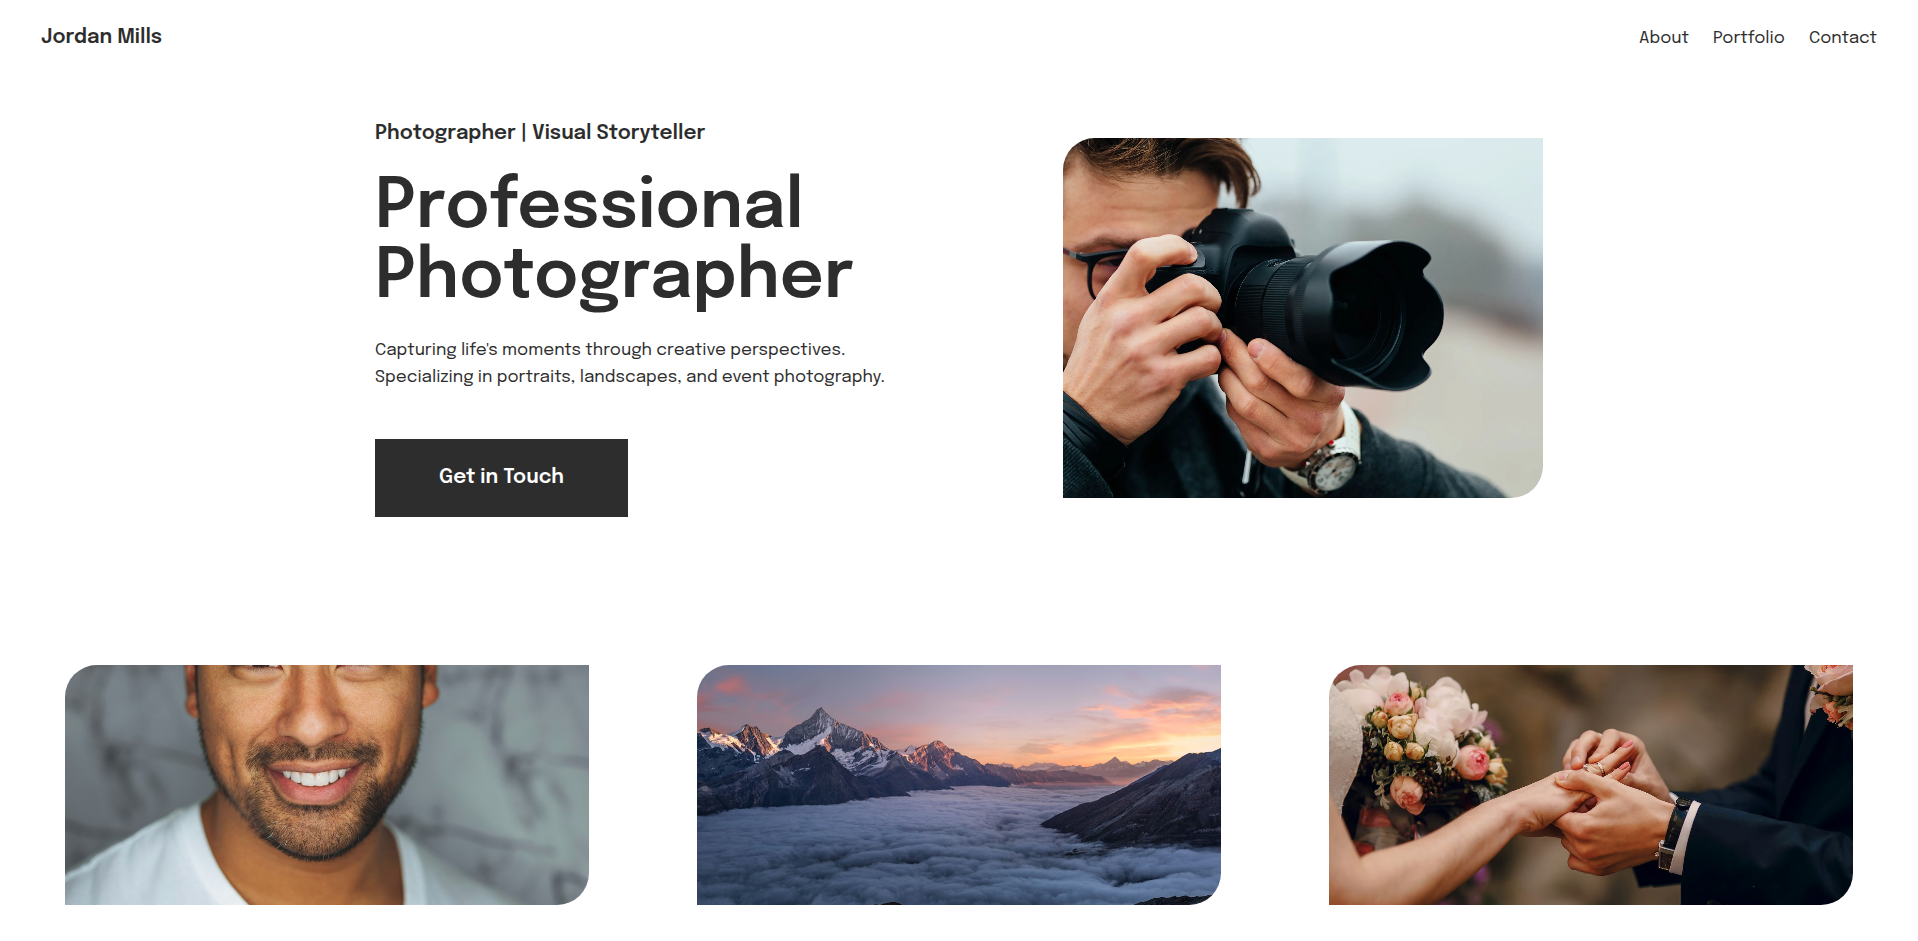Open the About page link
This screenshot has width=1918, height=941.
tap(1663, 37)
